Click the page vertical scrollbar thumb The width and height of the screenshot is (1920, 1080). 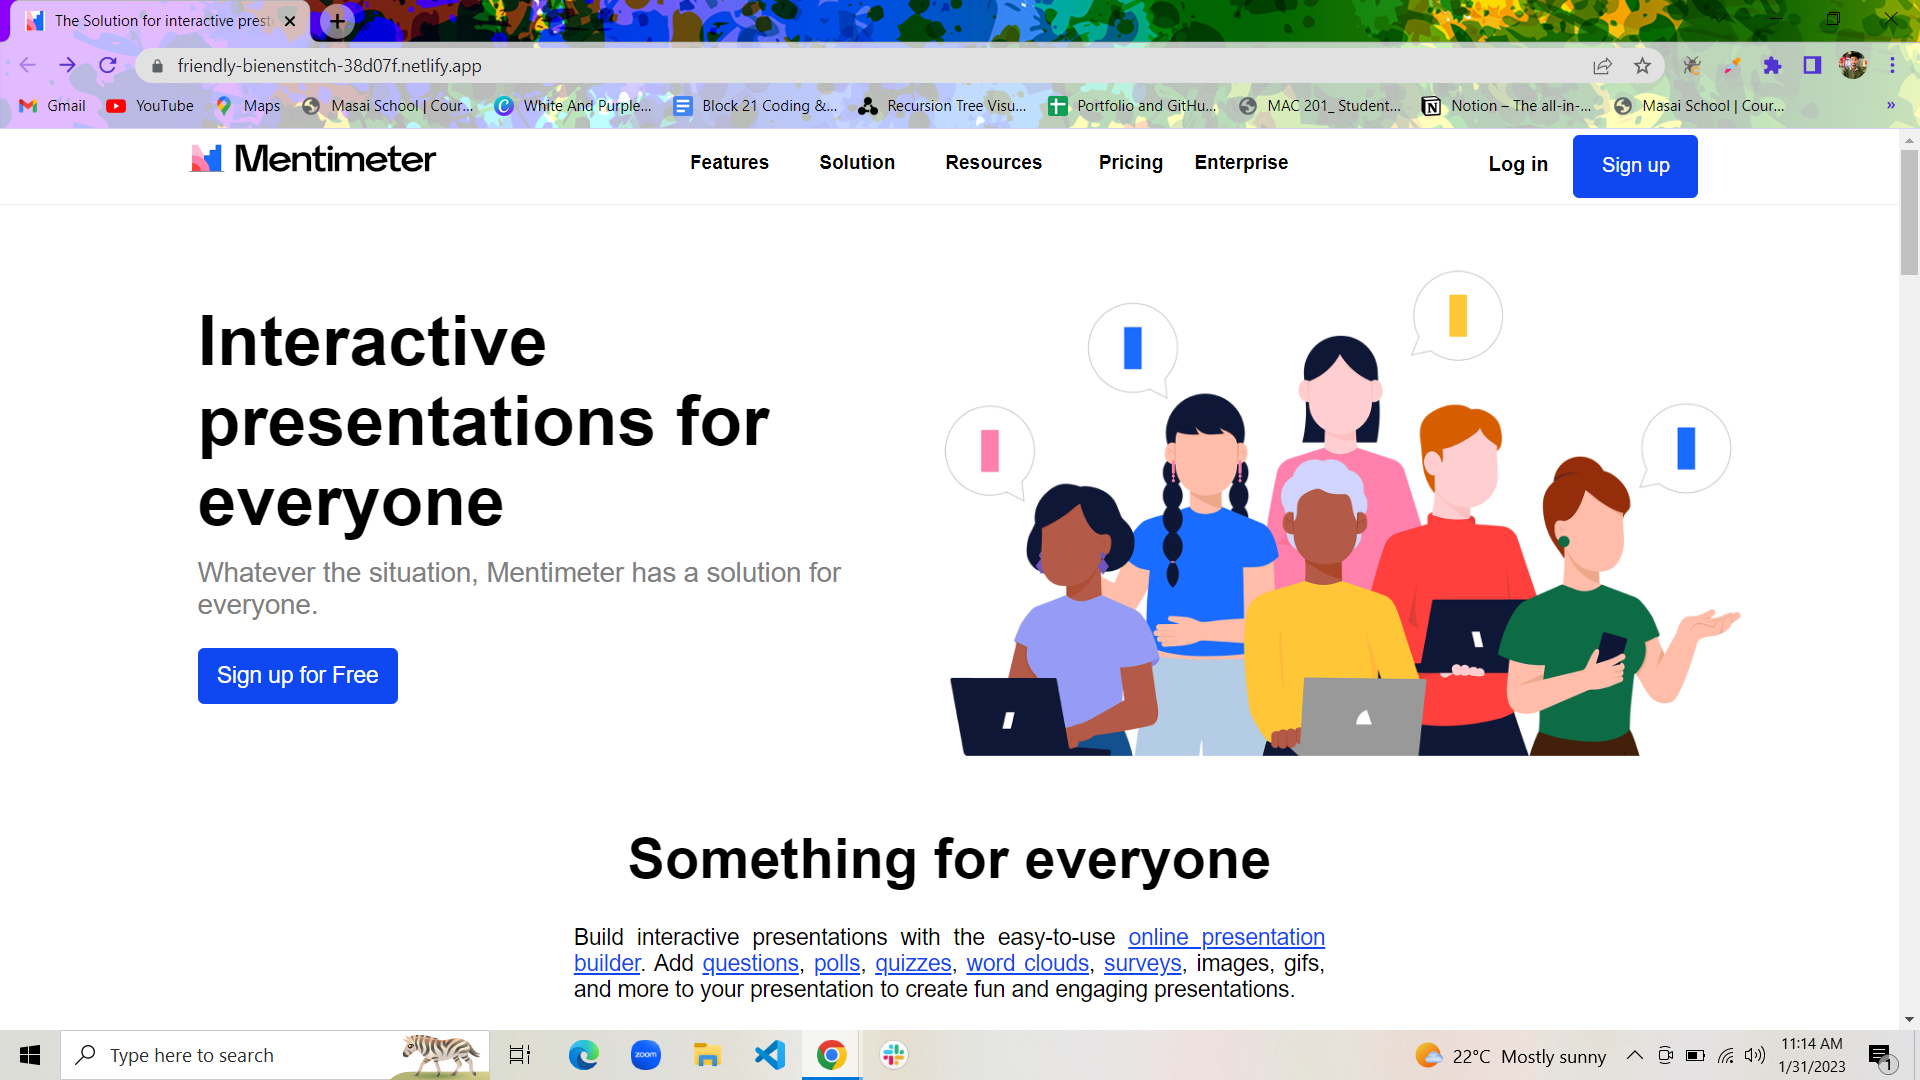point(1909,212)
